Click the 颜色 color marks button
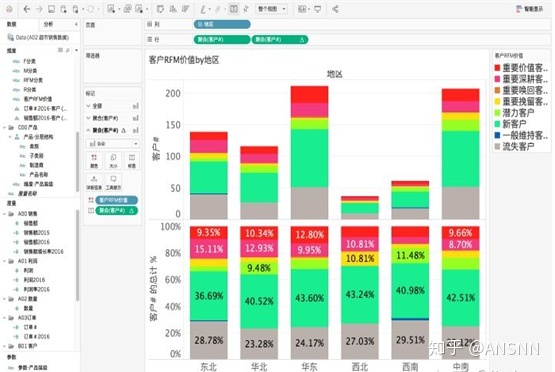The image size is (555, 372). point(94,161)
